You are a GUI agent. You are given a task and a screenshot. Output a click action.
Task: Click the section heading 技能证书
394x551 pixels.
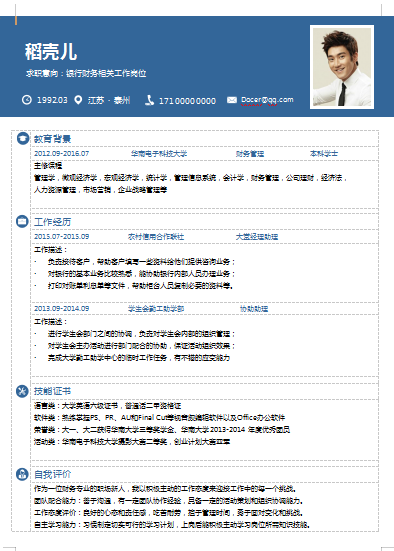coord(52,391)
